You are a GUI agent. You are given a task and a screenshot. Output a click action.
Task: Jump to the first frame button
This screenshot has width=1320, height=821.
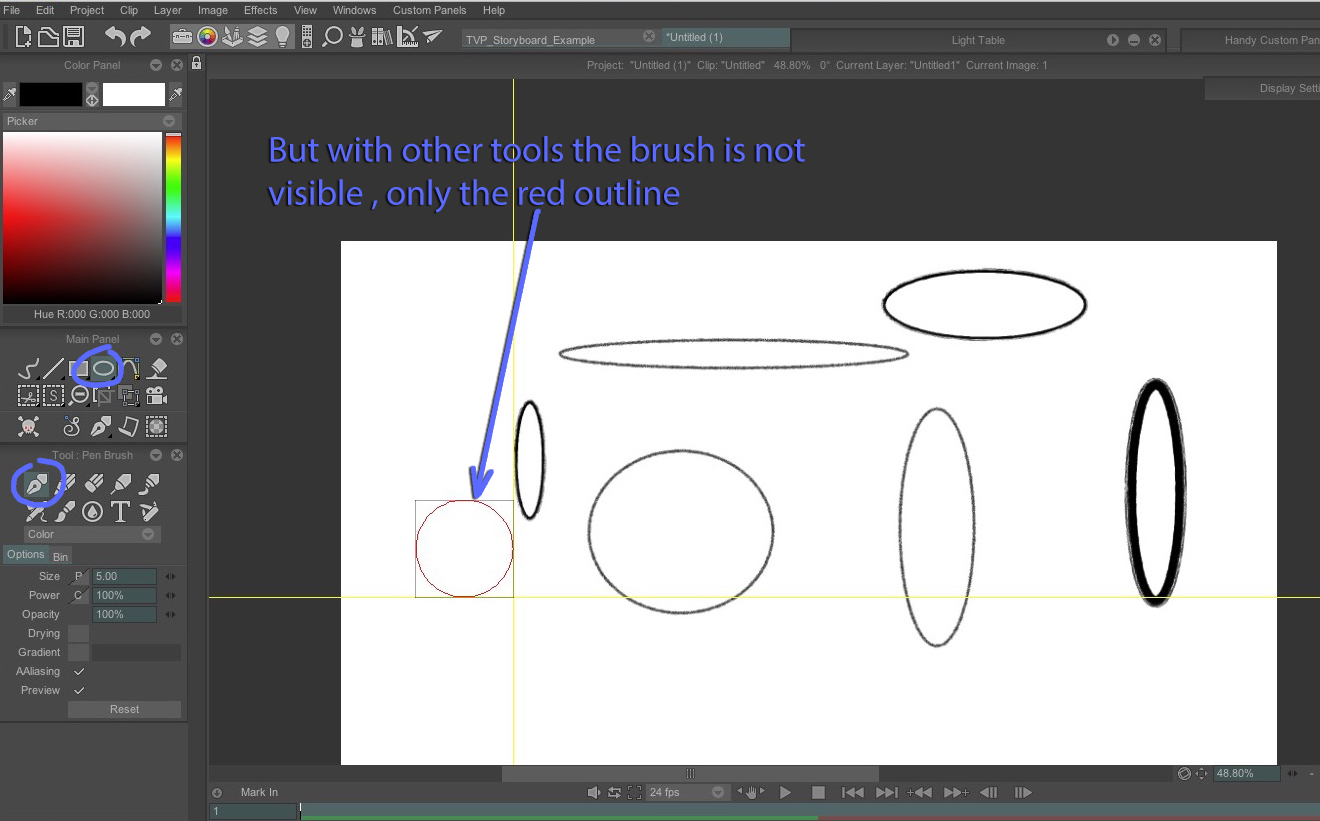pos(852,792)
